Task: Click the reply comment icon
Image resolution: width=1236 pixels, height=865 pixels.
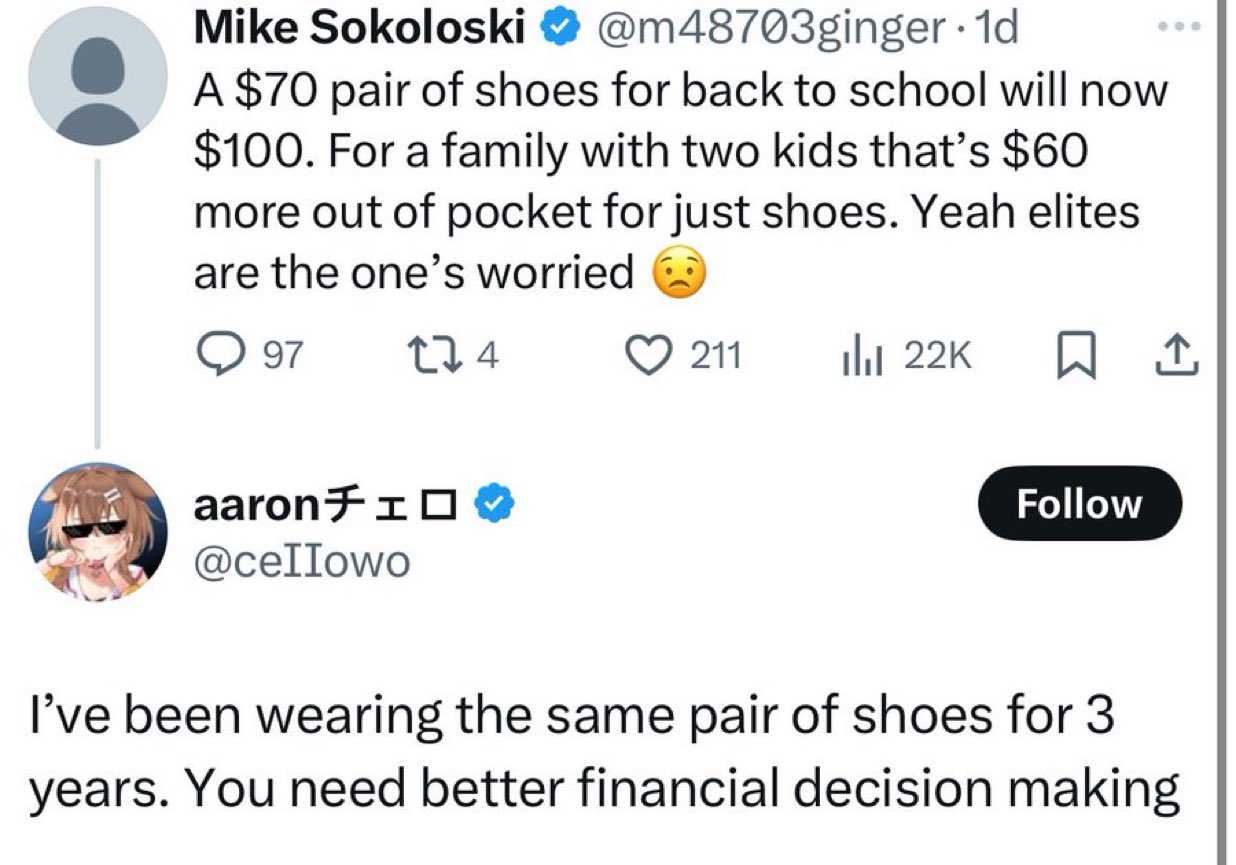Action: (x=211, y=355)
